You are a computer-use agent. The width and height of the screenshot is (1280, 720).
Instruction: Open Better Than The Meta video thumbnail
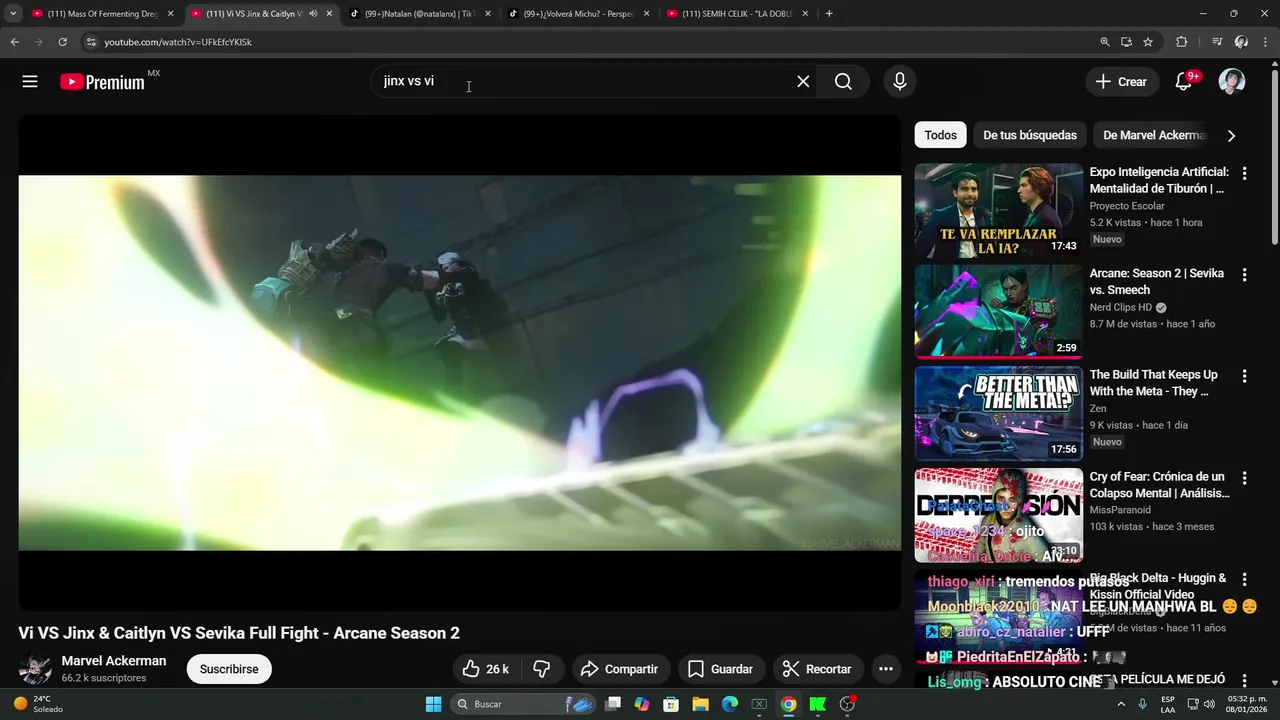pos(998,413)
